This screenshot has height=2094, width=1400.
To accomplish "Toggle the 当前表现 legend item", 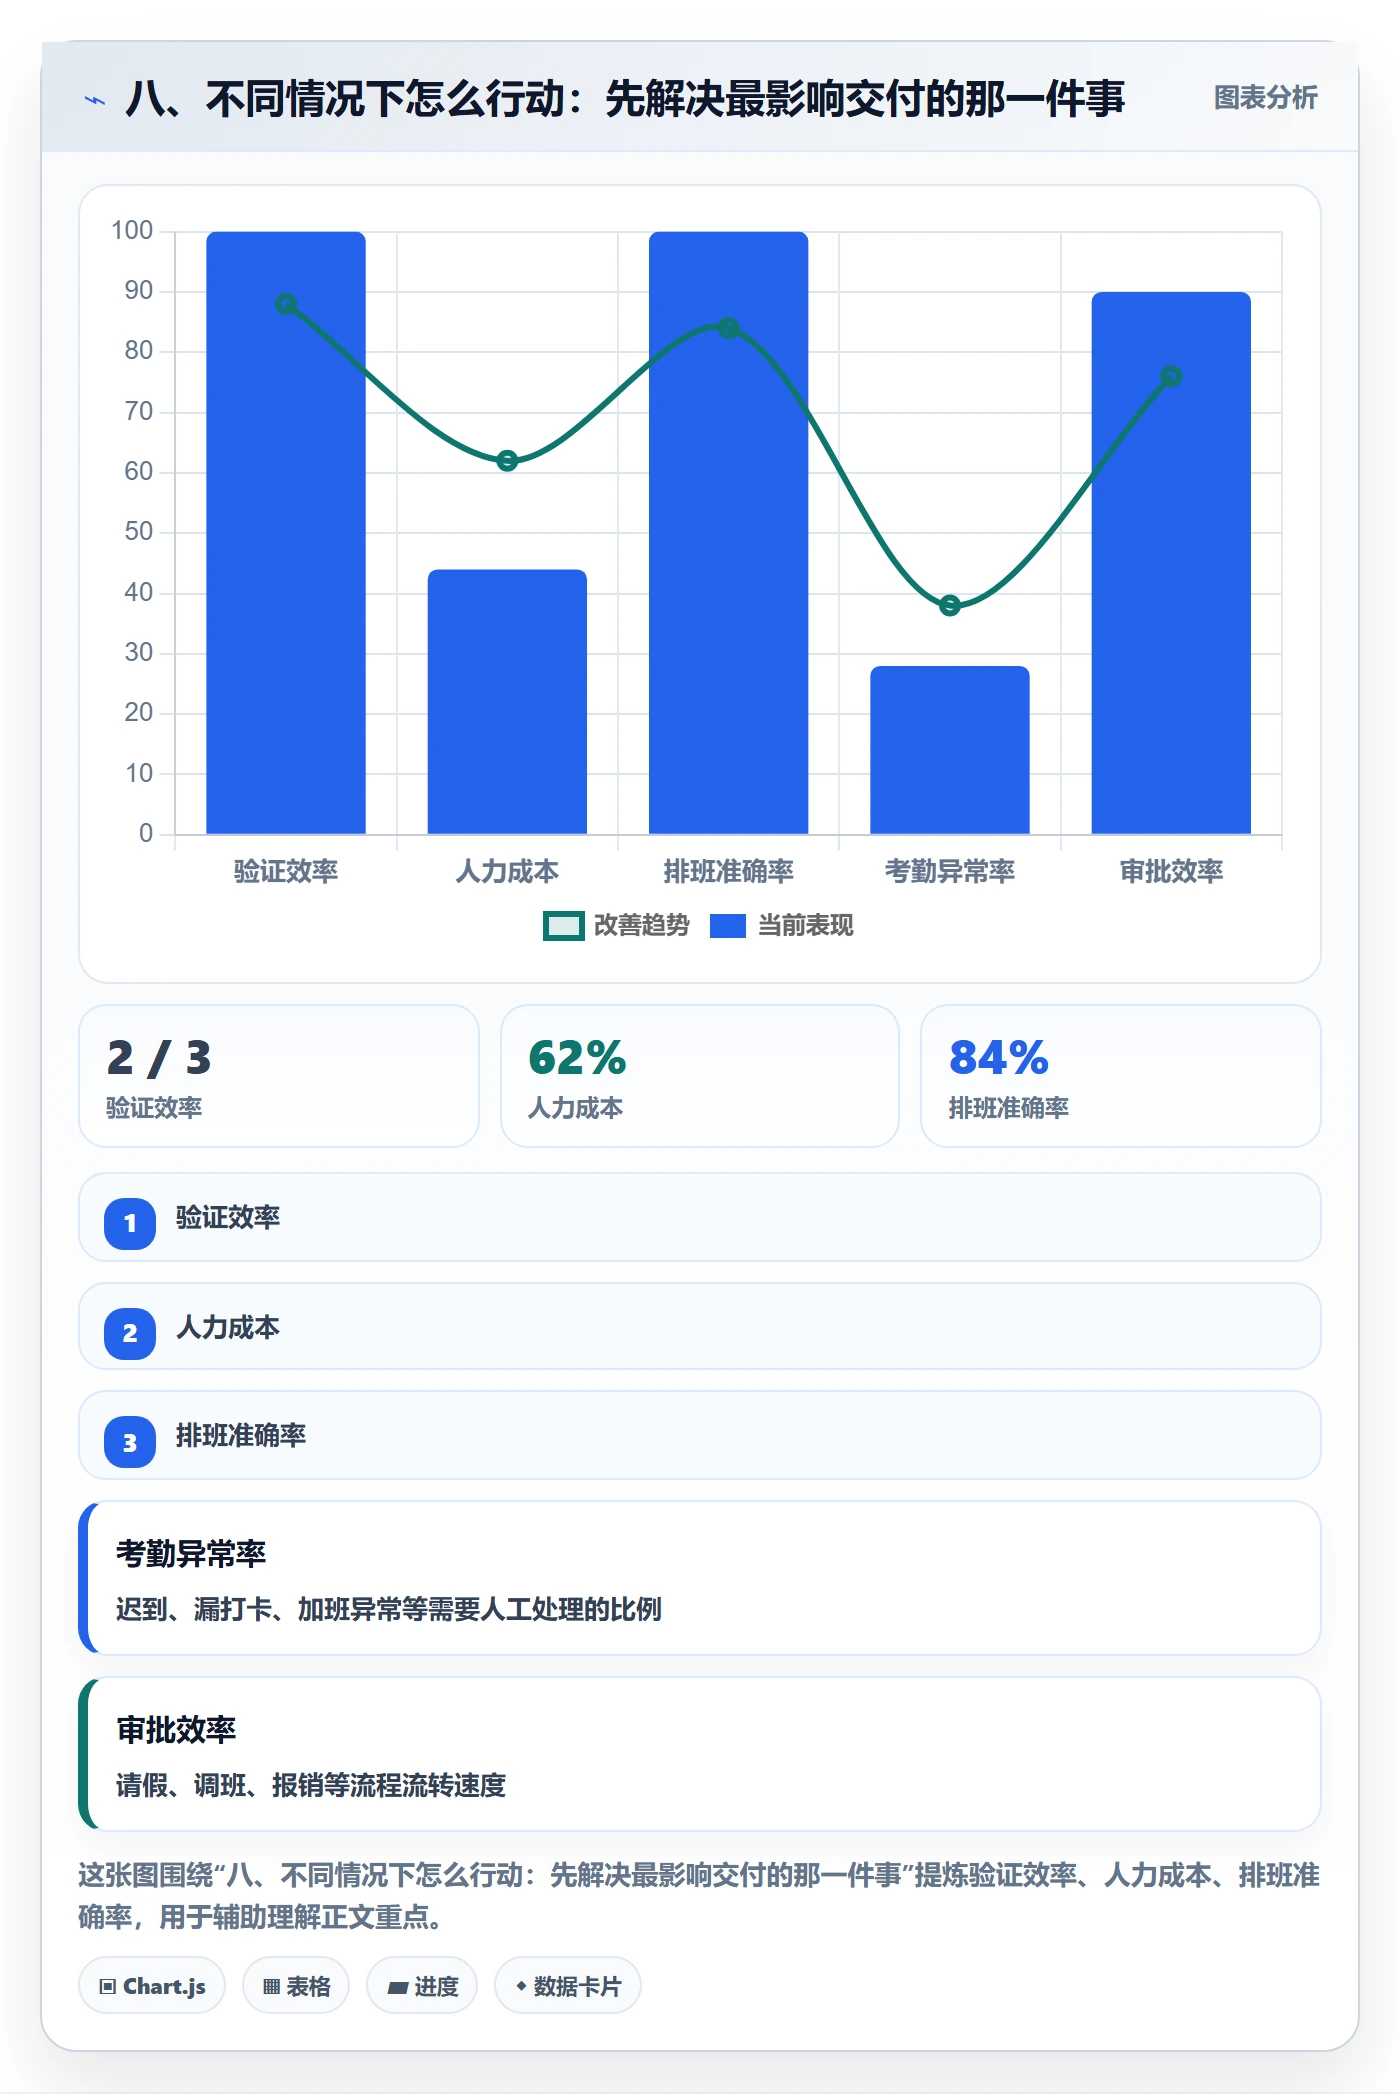I will click(x=782, y=926).
